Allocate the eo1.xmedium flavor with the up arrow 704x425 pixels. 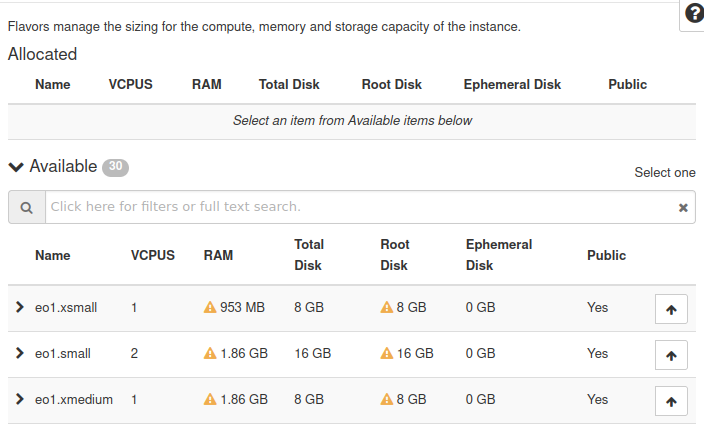tap(671, 401)
